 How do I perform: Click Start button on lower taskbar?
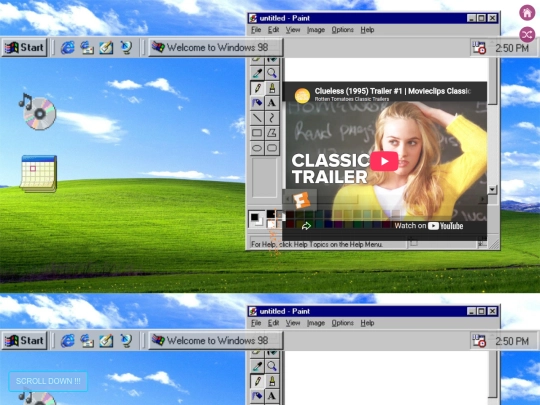(x=24, y=341)
